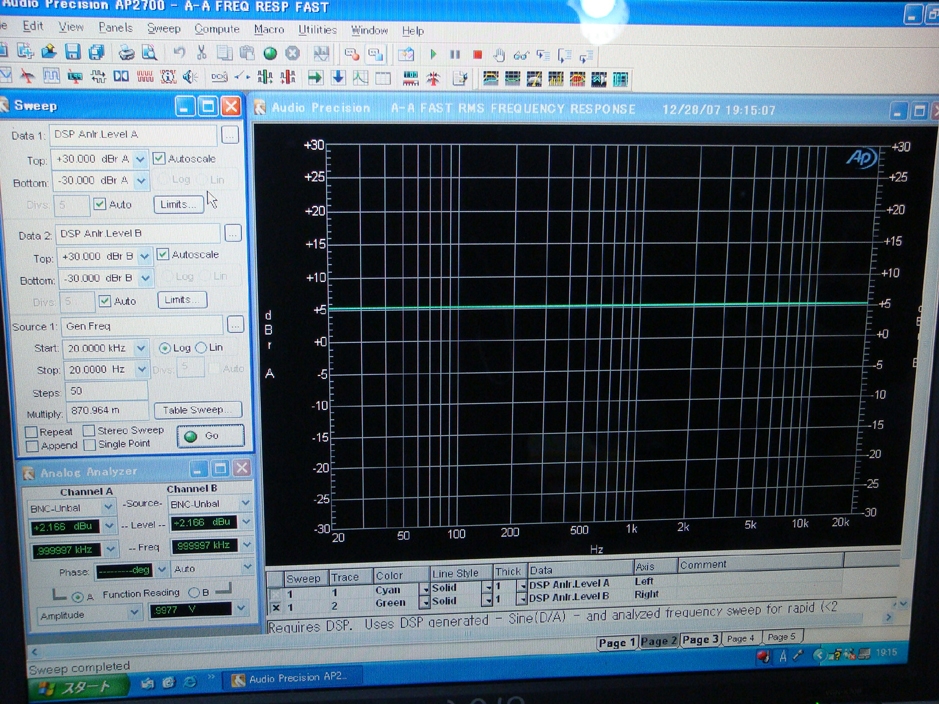Enable the Single Point checkbox

tap(90, 445)
